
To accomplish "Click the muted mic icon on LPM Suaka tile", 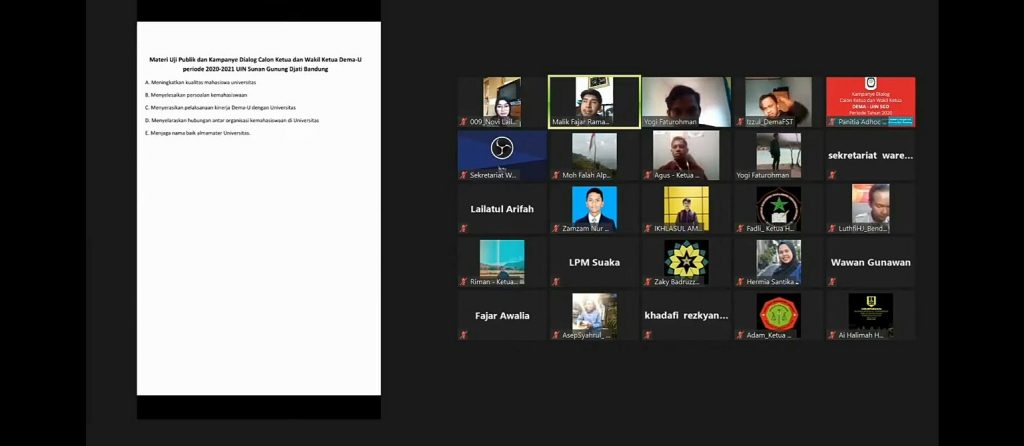I will click(x=555, y=282).
